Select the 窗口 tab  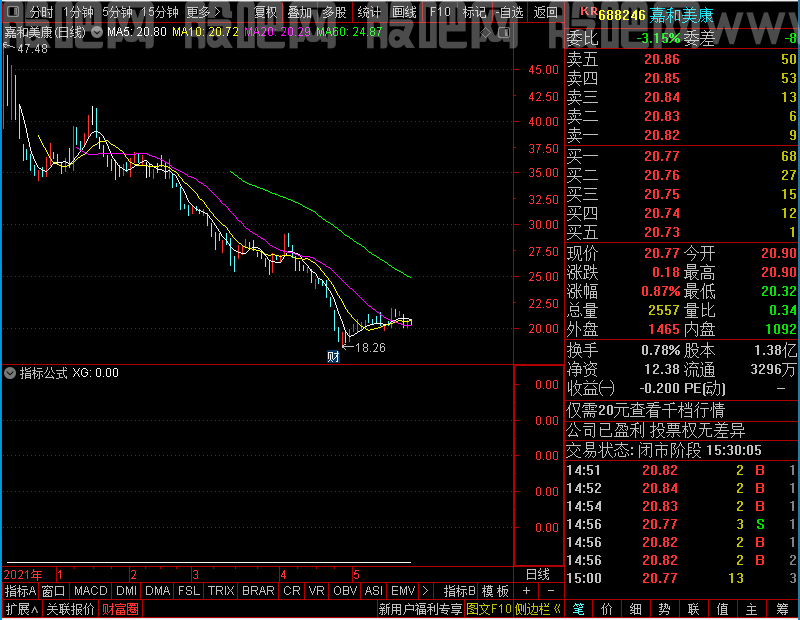click(x=54, y=591)
